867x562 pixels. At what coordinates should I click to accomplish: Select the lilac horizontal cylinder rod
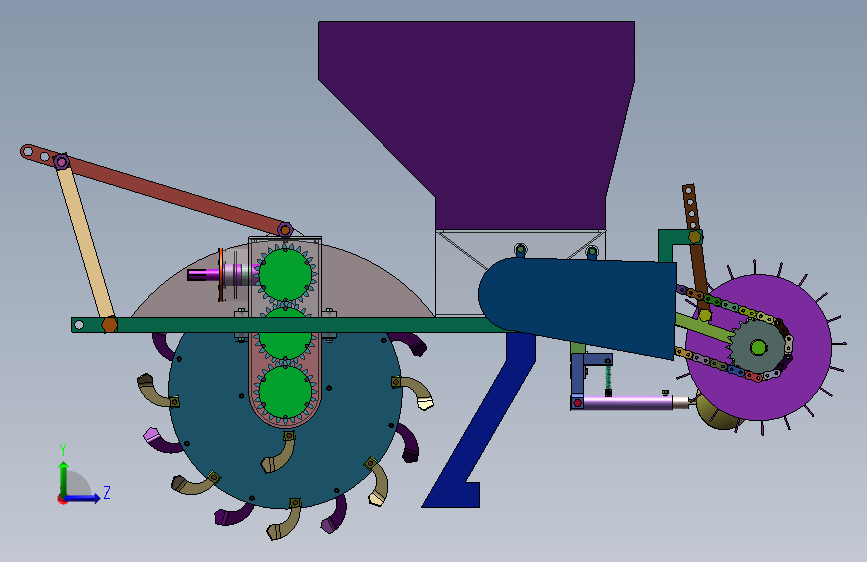[x=628, y=403]
